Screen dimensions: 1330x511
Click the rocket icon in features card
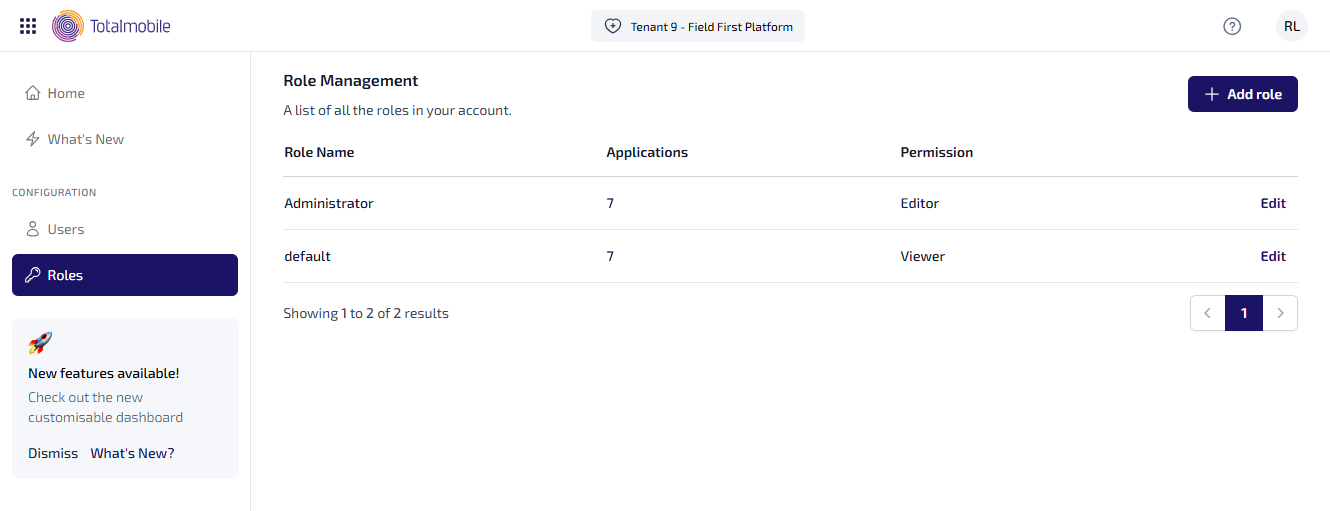[x=40, y=343]
